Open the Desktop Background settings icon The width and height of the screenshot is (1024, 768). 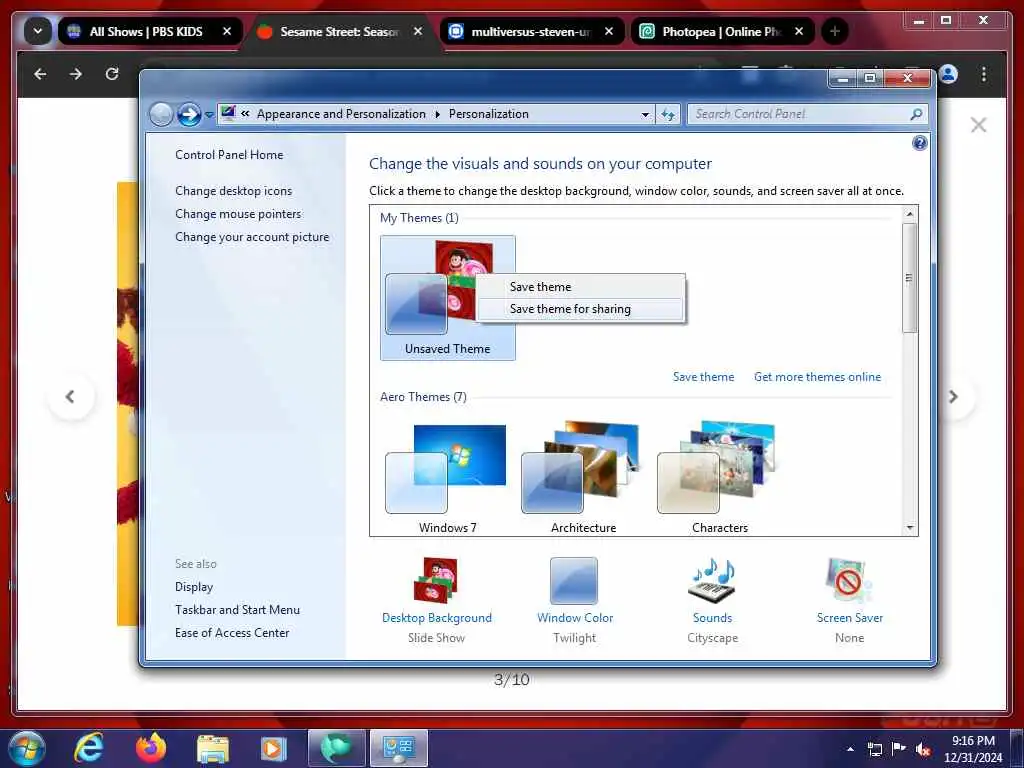click(436, 581)
